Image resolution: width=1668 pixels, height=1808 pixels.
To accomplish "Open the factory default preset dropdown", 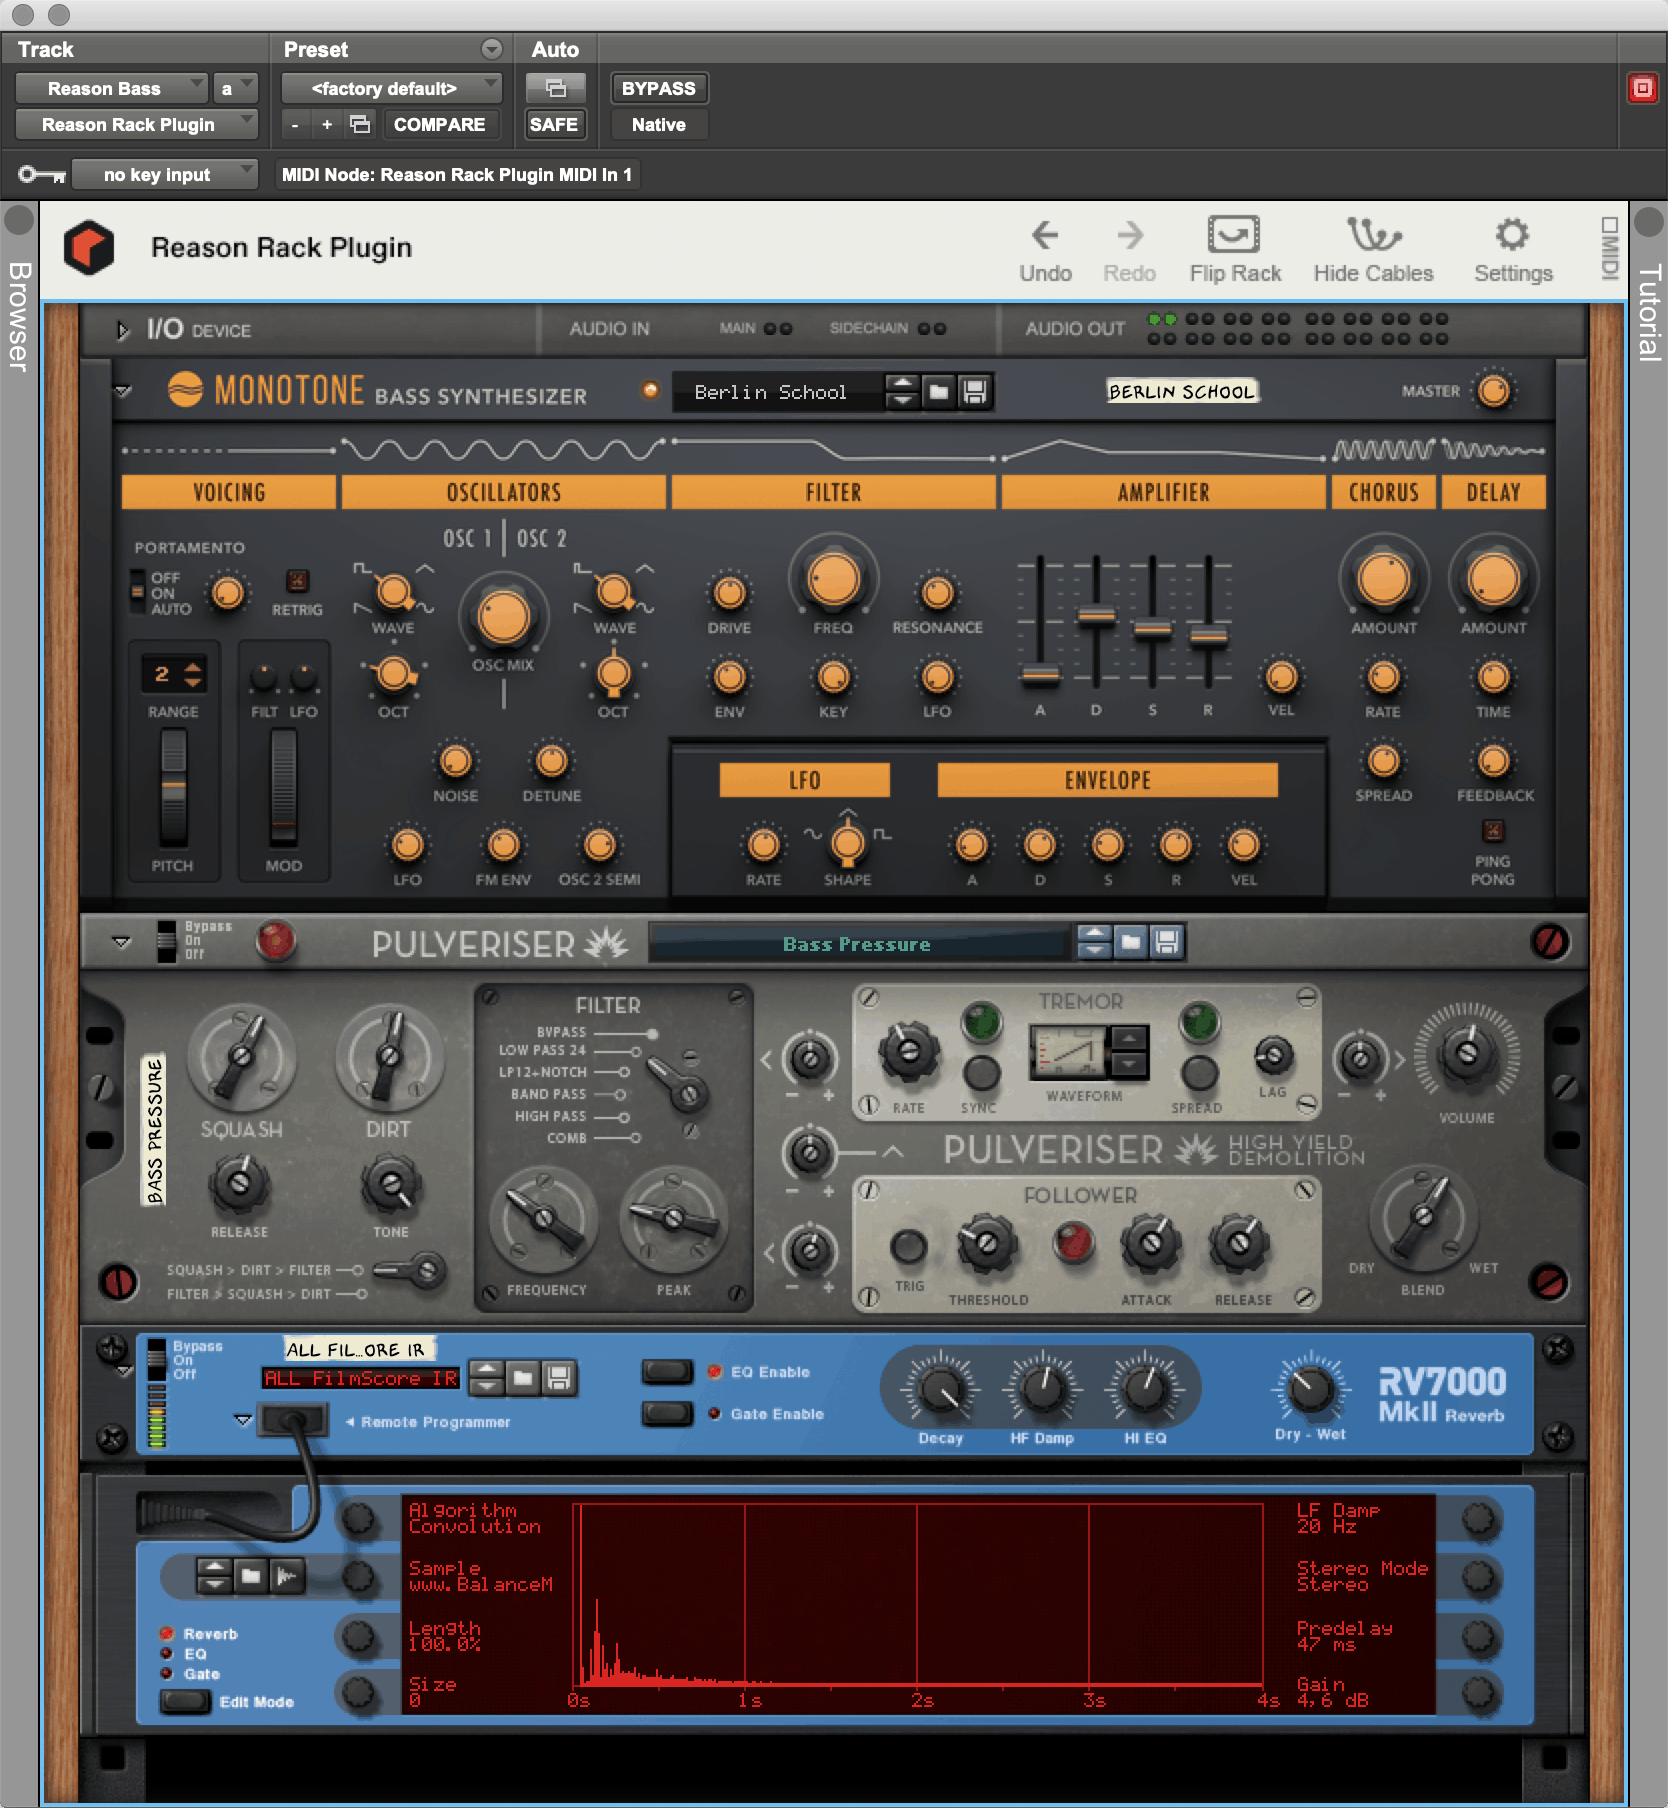I will click(391, 88).
